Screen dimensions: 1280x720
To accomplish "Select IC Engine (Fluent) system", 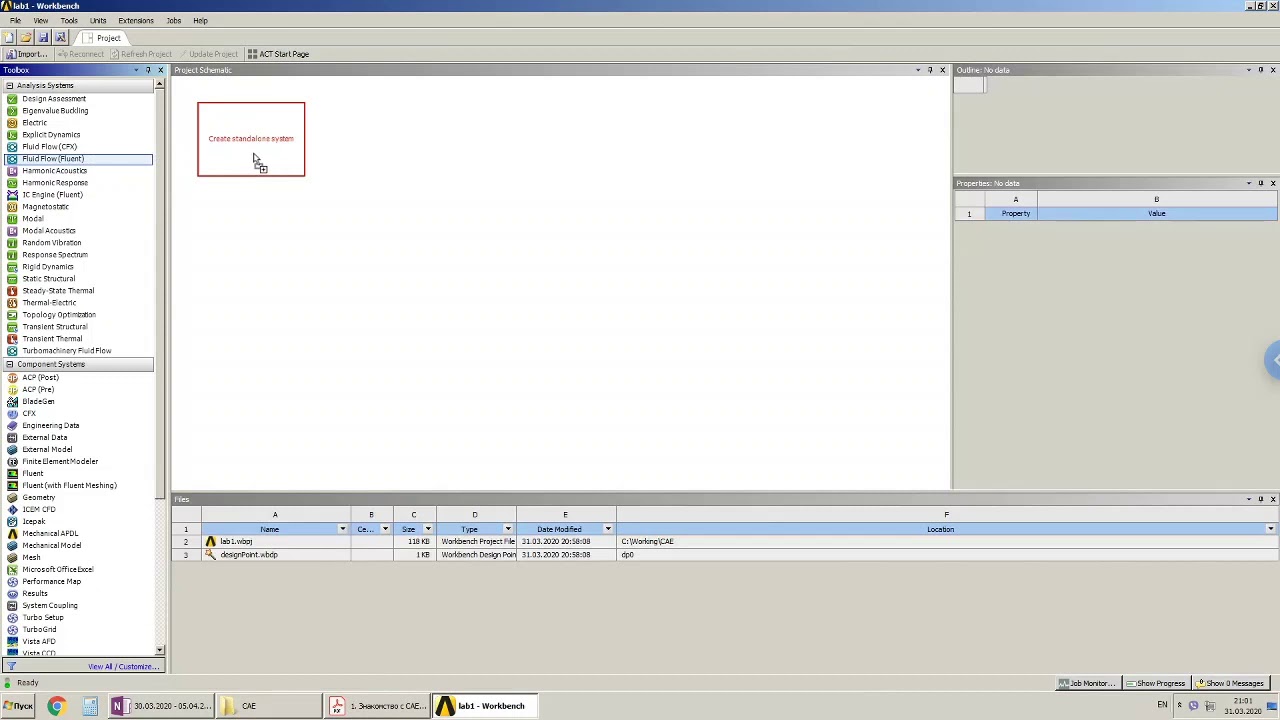I will coord(52,195).
